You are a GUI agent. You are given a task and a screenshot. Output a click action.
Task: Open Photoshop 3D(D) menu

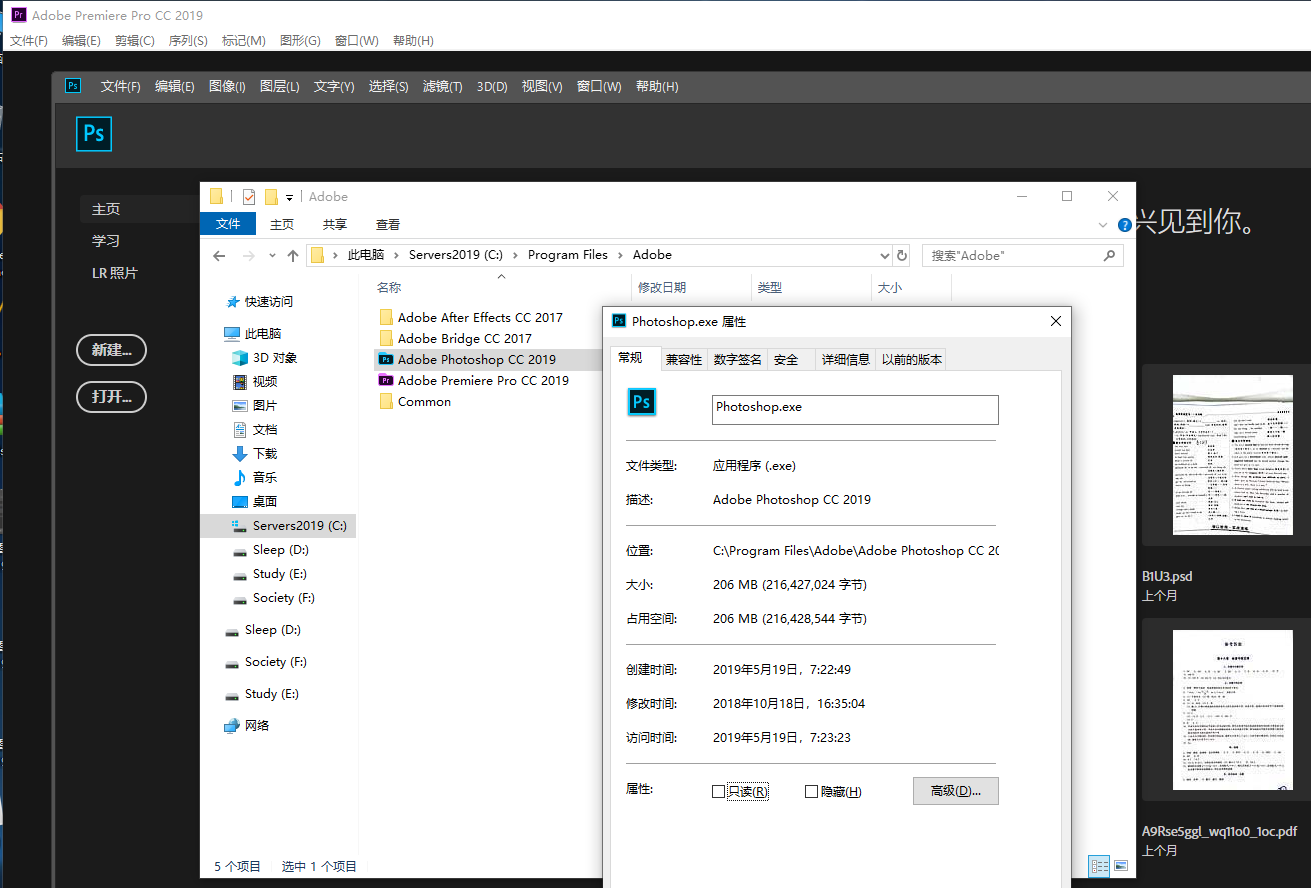[x=491, y=87]
